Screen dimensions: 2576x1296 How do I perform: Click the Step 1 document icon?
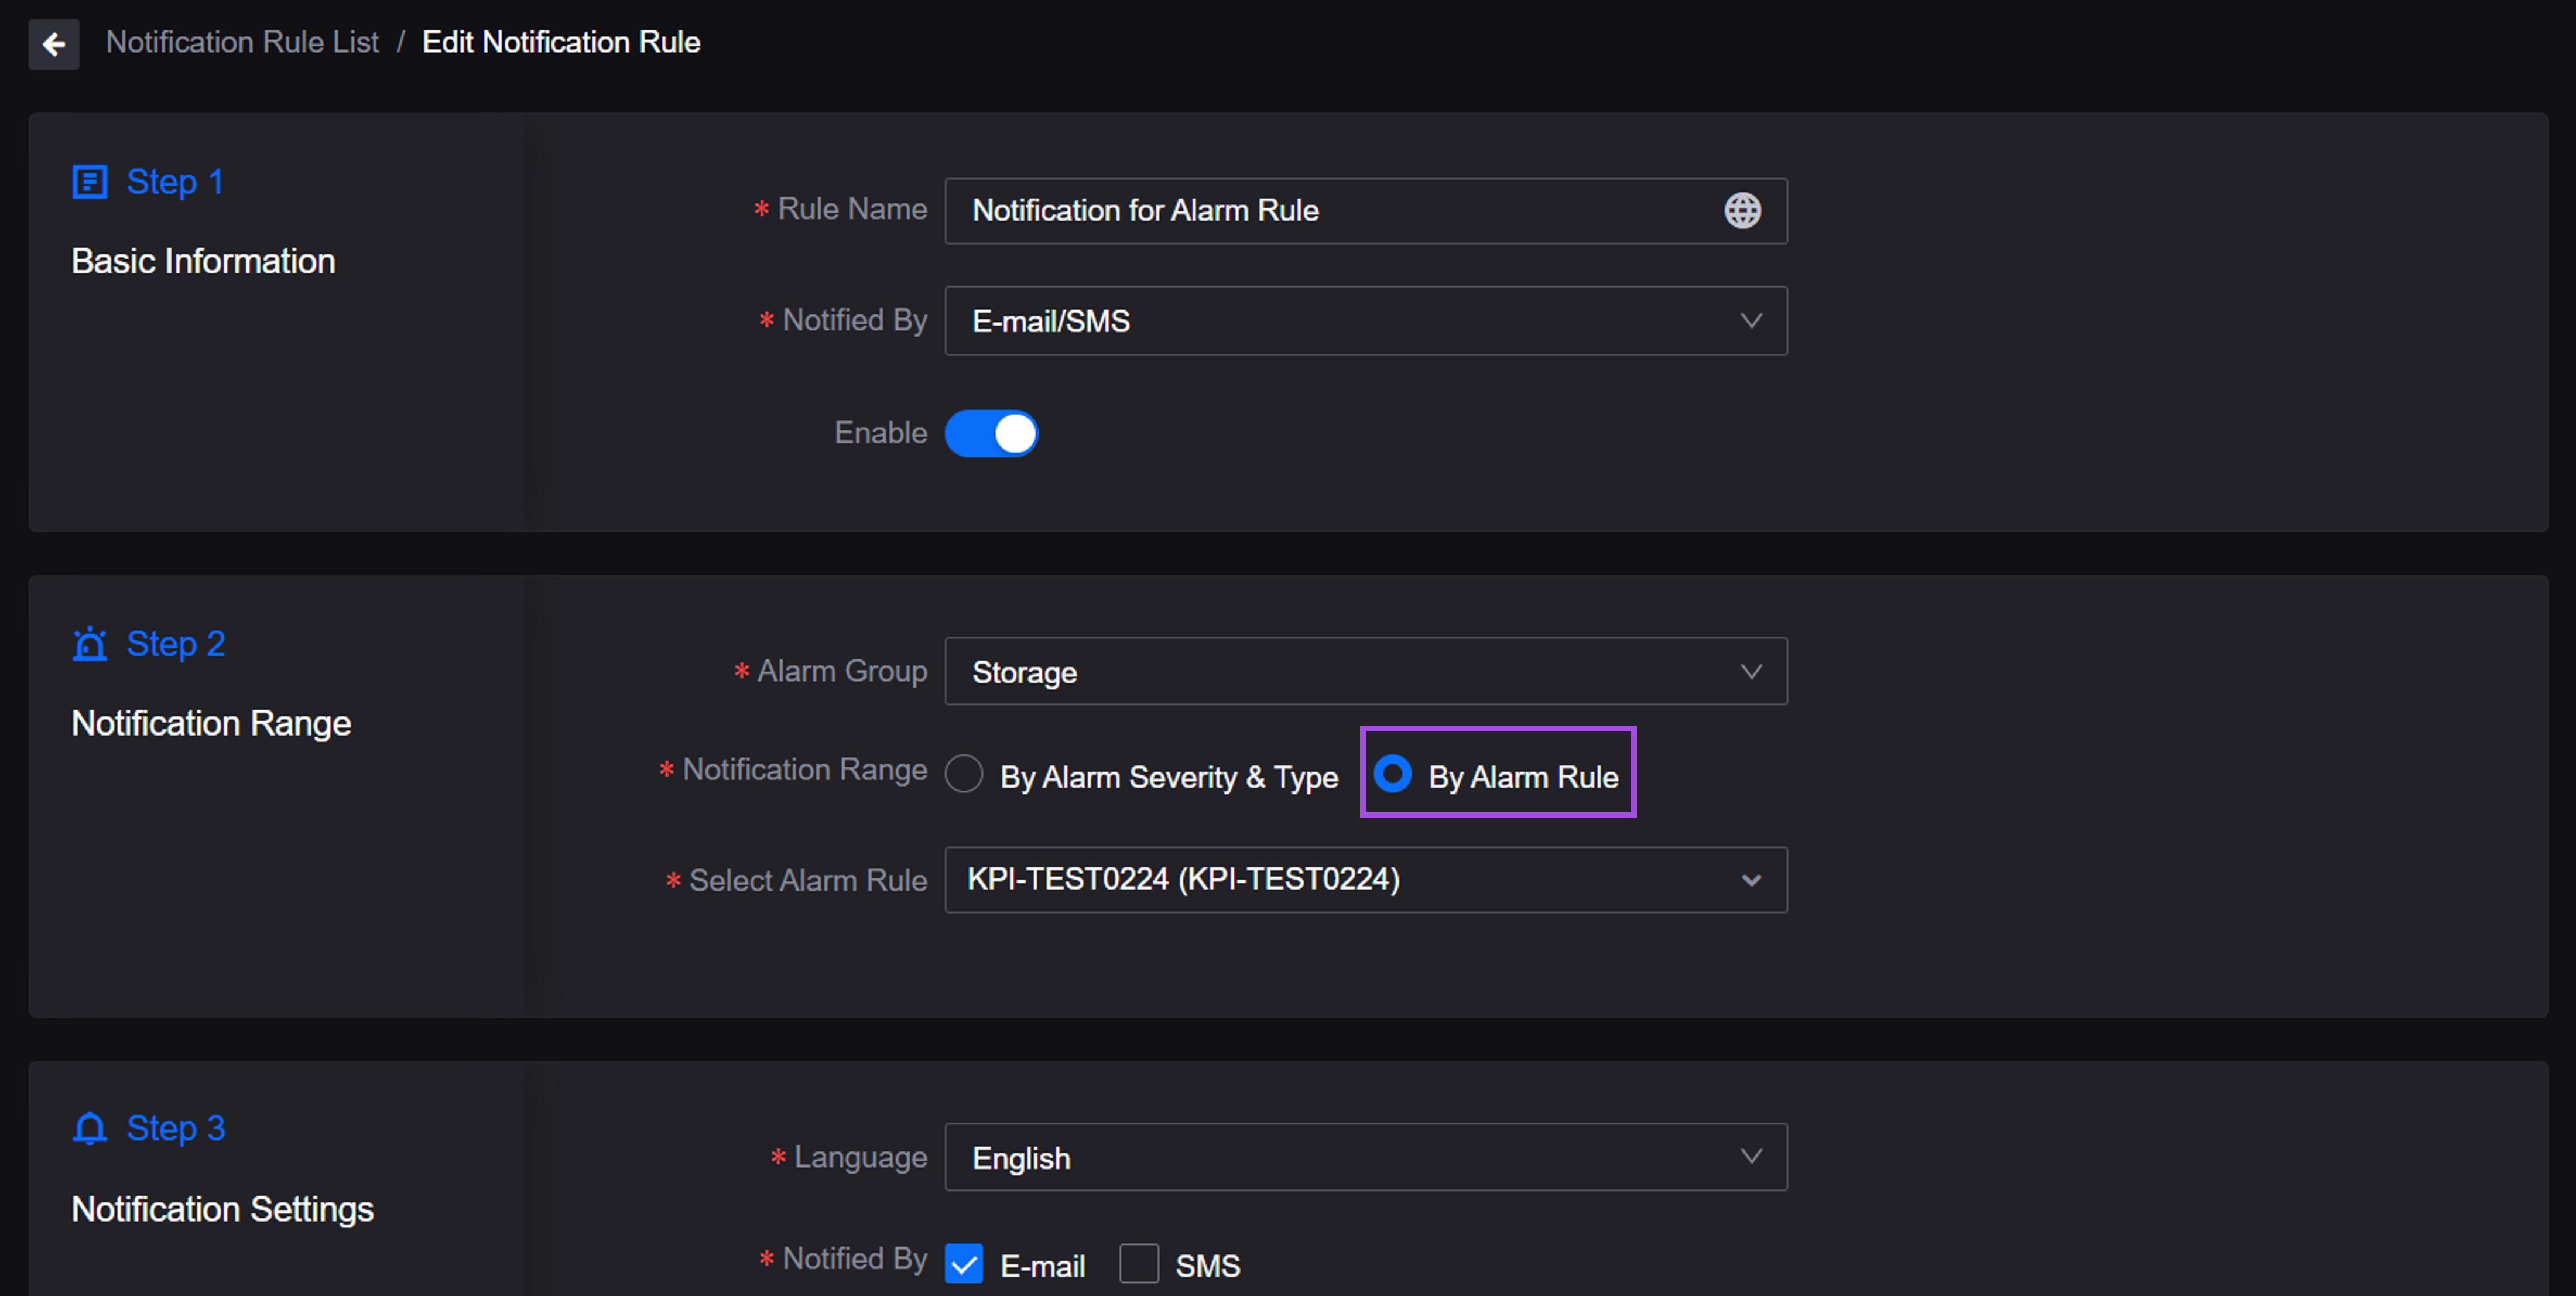(90, 183)
